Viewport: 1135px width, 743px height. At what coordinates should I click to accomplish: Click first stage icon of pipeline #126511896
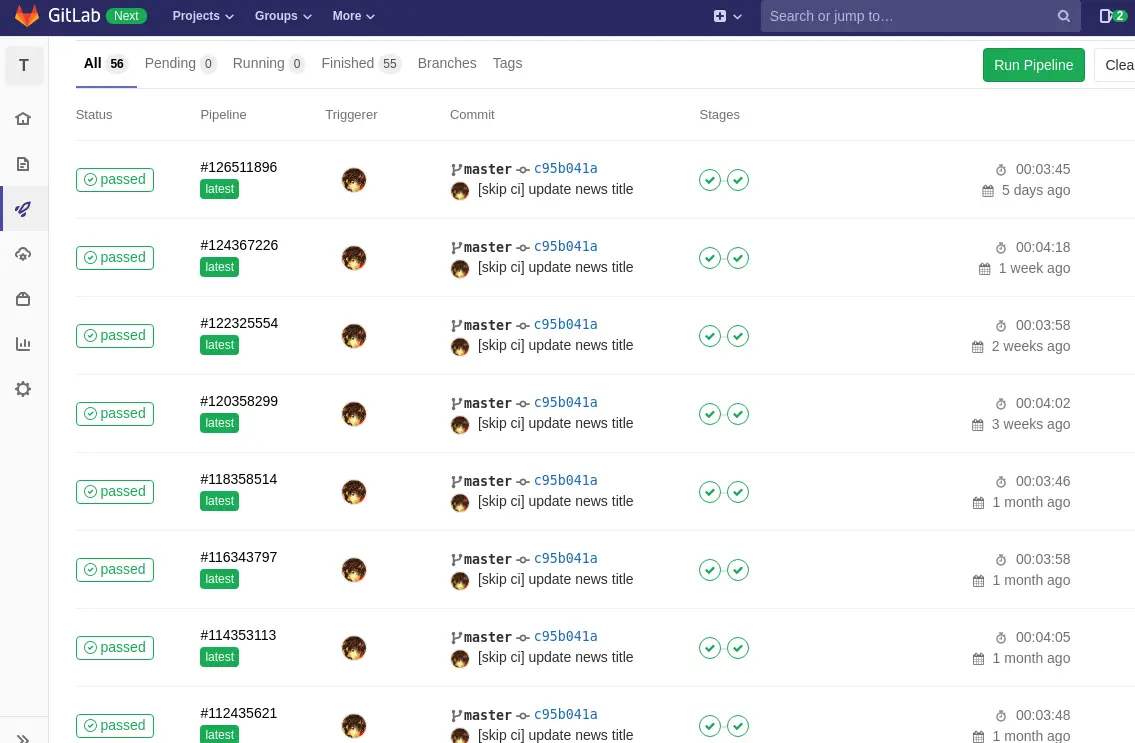(x=709, y=180)
